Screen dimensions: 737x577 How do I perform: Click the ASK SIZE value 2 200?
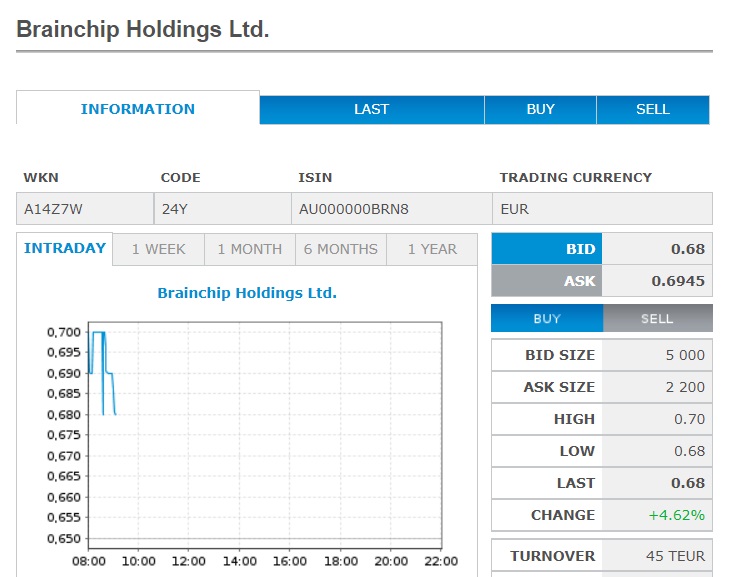pos(685,387)
